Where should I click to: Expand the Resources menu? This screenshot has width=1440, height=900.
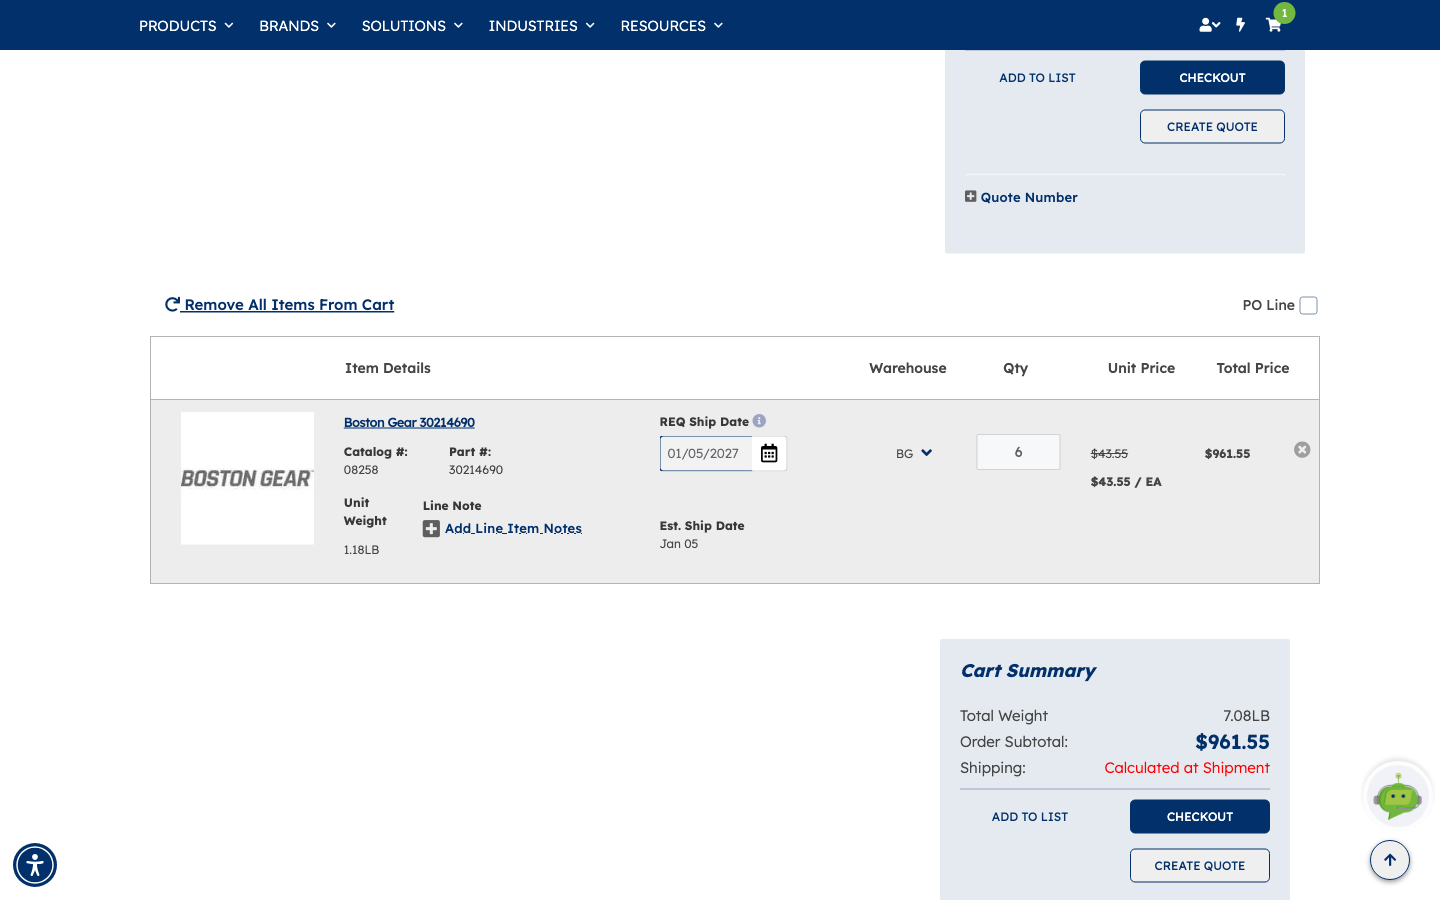point(671,25)
